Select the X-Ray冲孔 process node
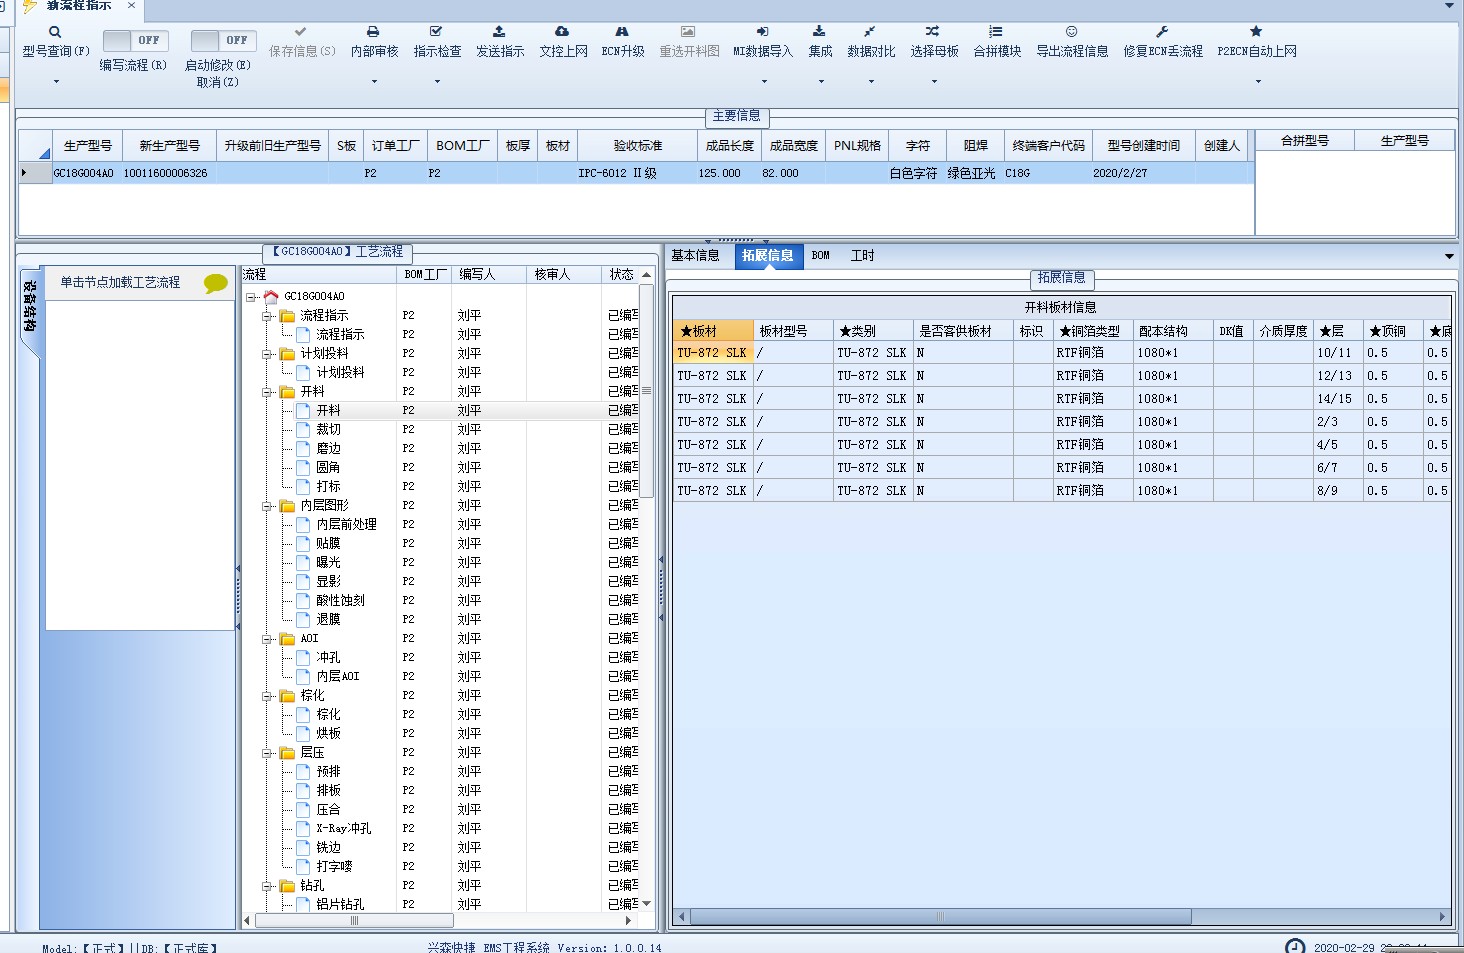Image resolution: width=1464 pixels, height=953 pixels. pyautogui.click(x=343, y=829)
